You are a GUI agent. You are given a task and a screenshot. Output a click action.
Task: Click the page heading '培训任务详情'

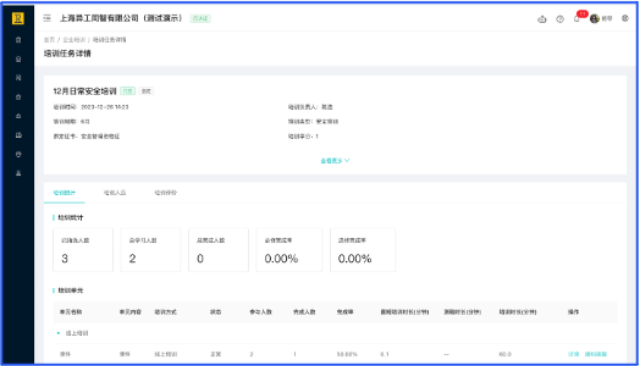67,53
